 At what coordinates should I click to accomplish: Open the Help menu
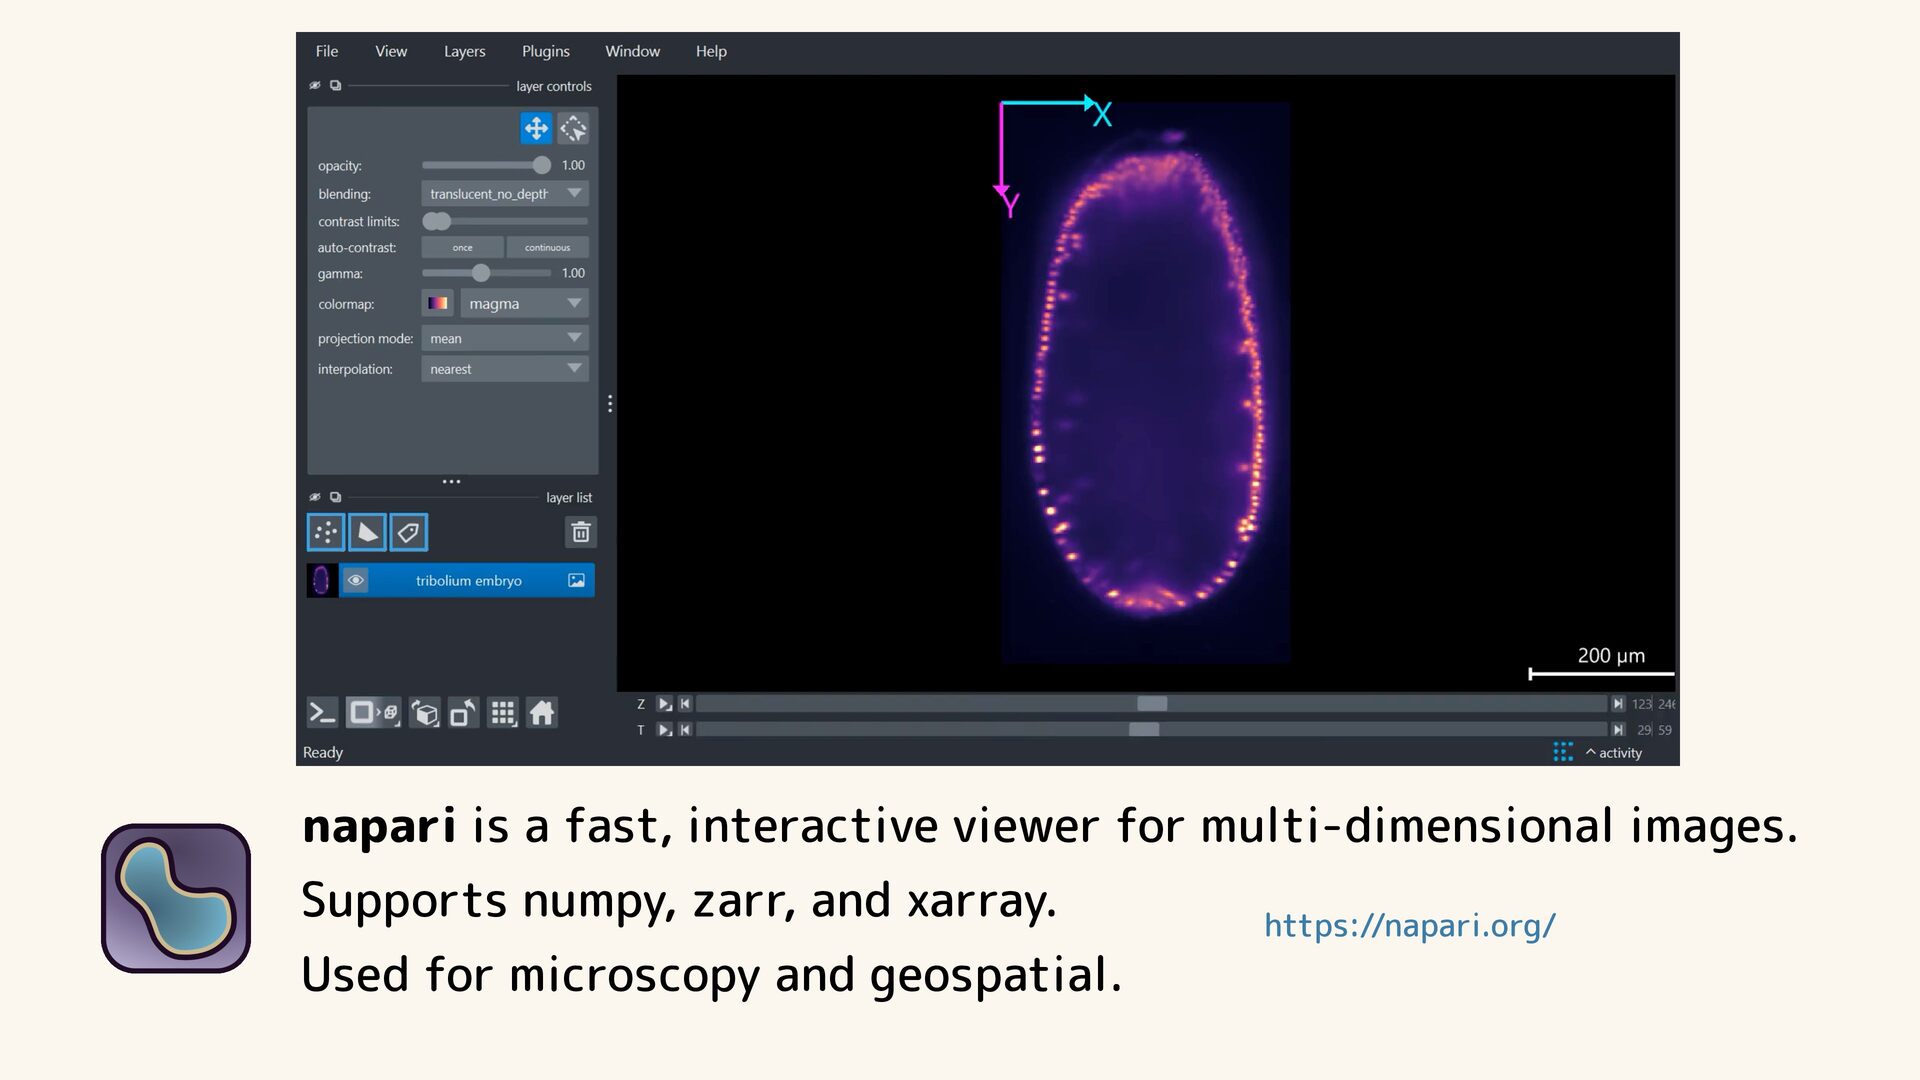tap(711, 51)
